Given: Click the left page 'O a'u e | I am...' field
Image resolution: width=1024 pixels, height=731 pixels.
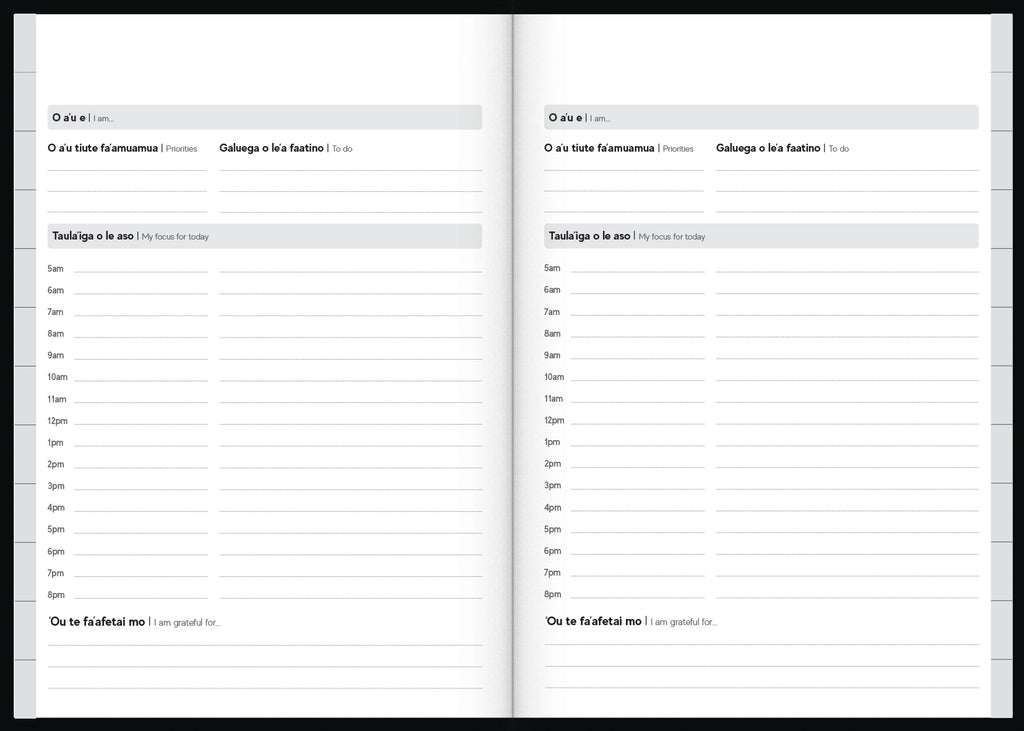Looking at the screenshot, I should pos(264,118).
